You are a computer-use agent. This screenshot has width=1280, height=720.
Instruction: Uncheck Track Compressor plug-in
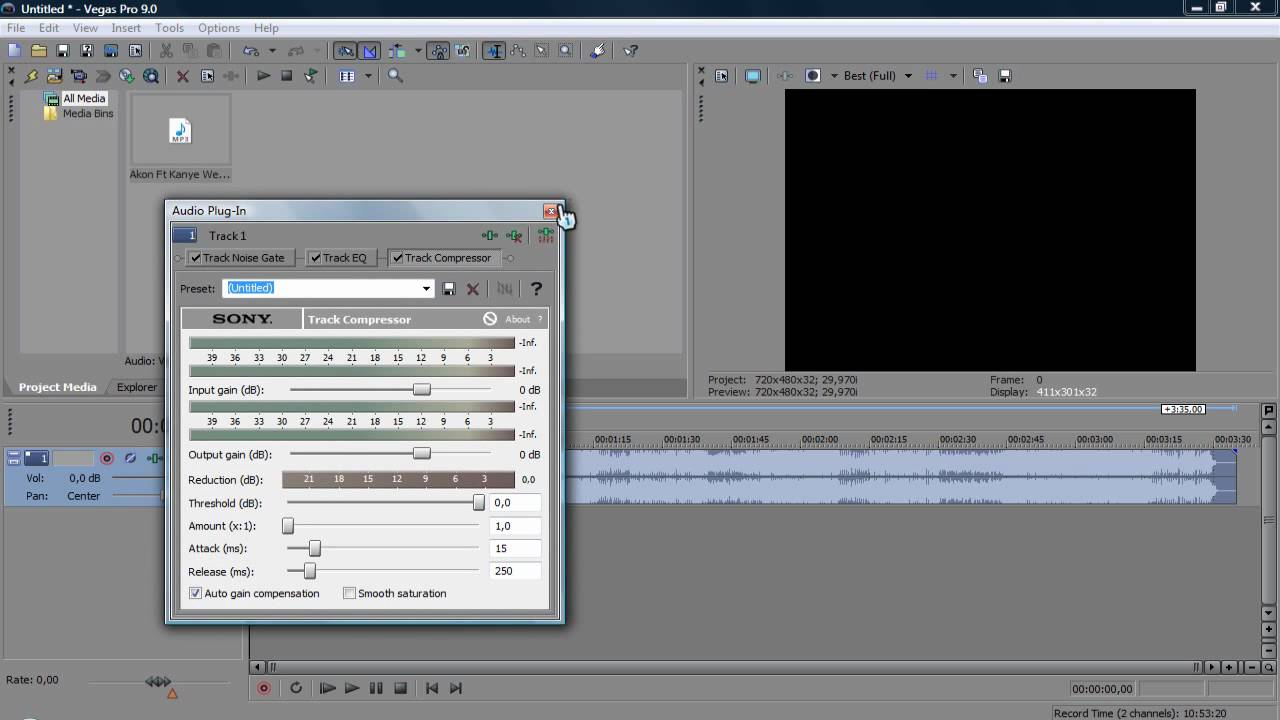[x=397, y=258]
